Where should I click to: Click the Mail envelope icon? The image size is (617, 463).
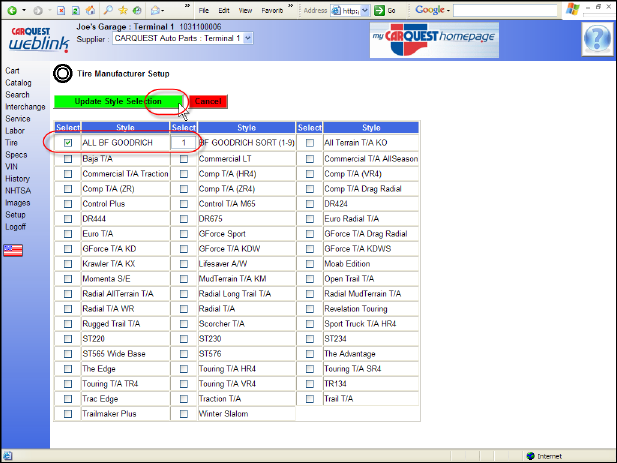[155, 10]
